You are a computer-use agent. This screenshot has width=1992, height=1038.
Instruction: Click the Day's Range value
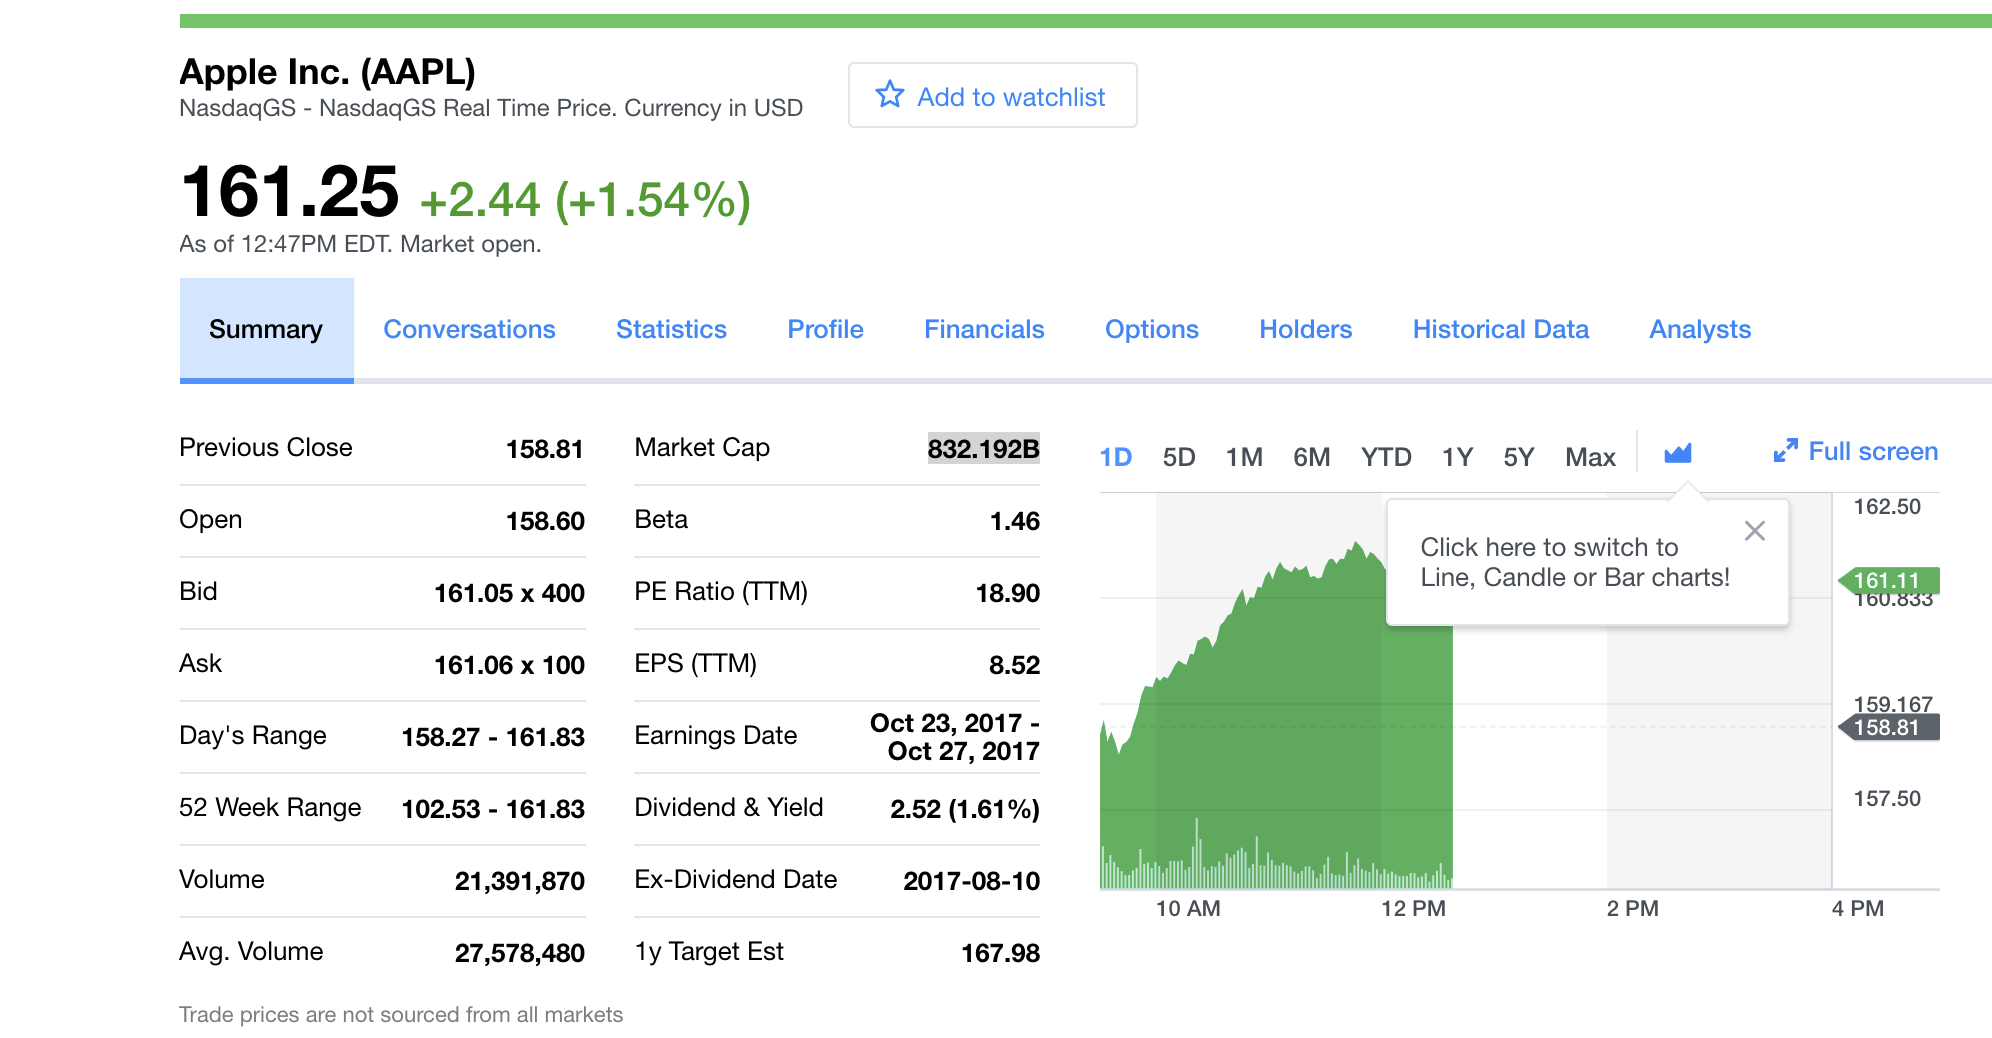click(493, 737)
